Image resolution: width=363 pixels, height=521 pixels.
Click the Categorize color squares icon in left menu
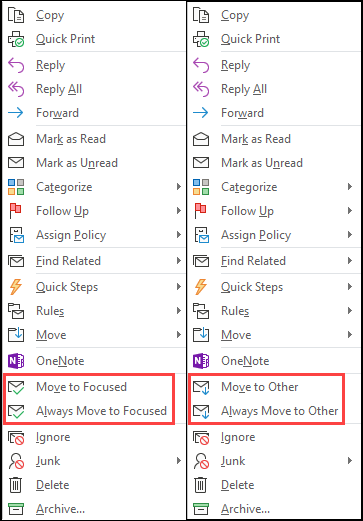16,187
